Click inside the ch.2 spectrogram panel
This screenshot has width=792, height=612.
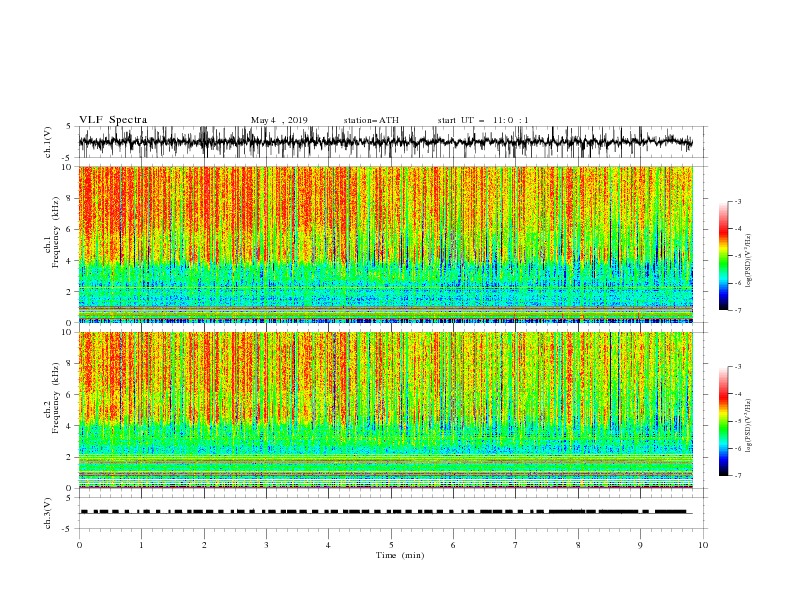386,410
